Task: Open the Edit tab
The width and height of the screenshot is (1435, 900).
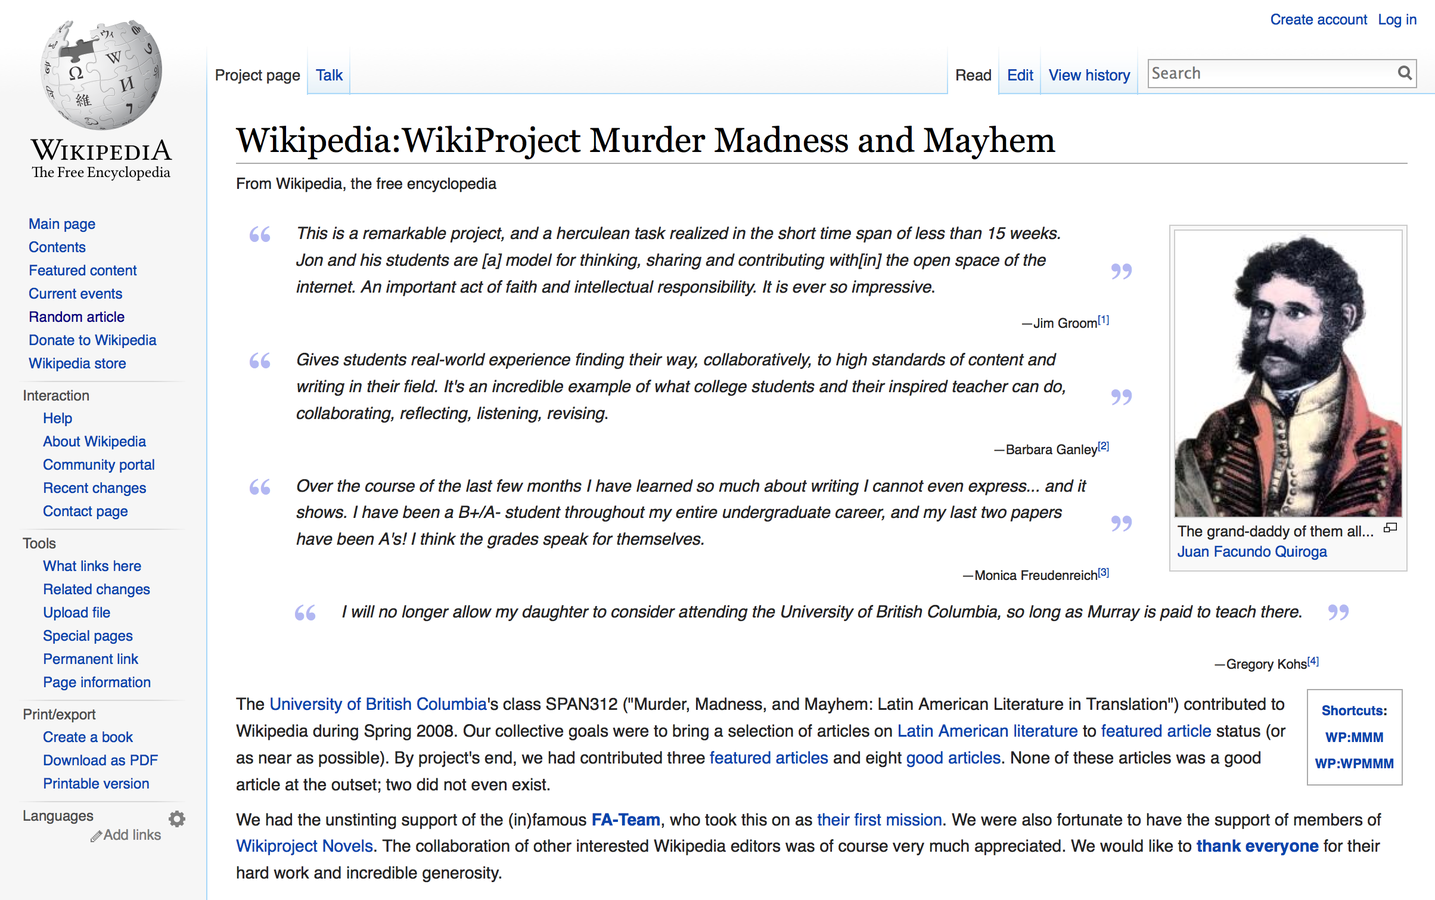Action: pyautogui.click(x=1020, y=75)
